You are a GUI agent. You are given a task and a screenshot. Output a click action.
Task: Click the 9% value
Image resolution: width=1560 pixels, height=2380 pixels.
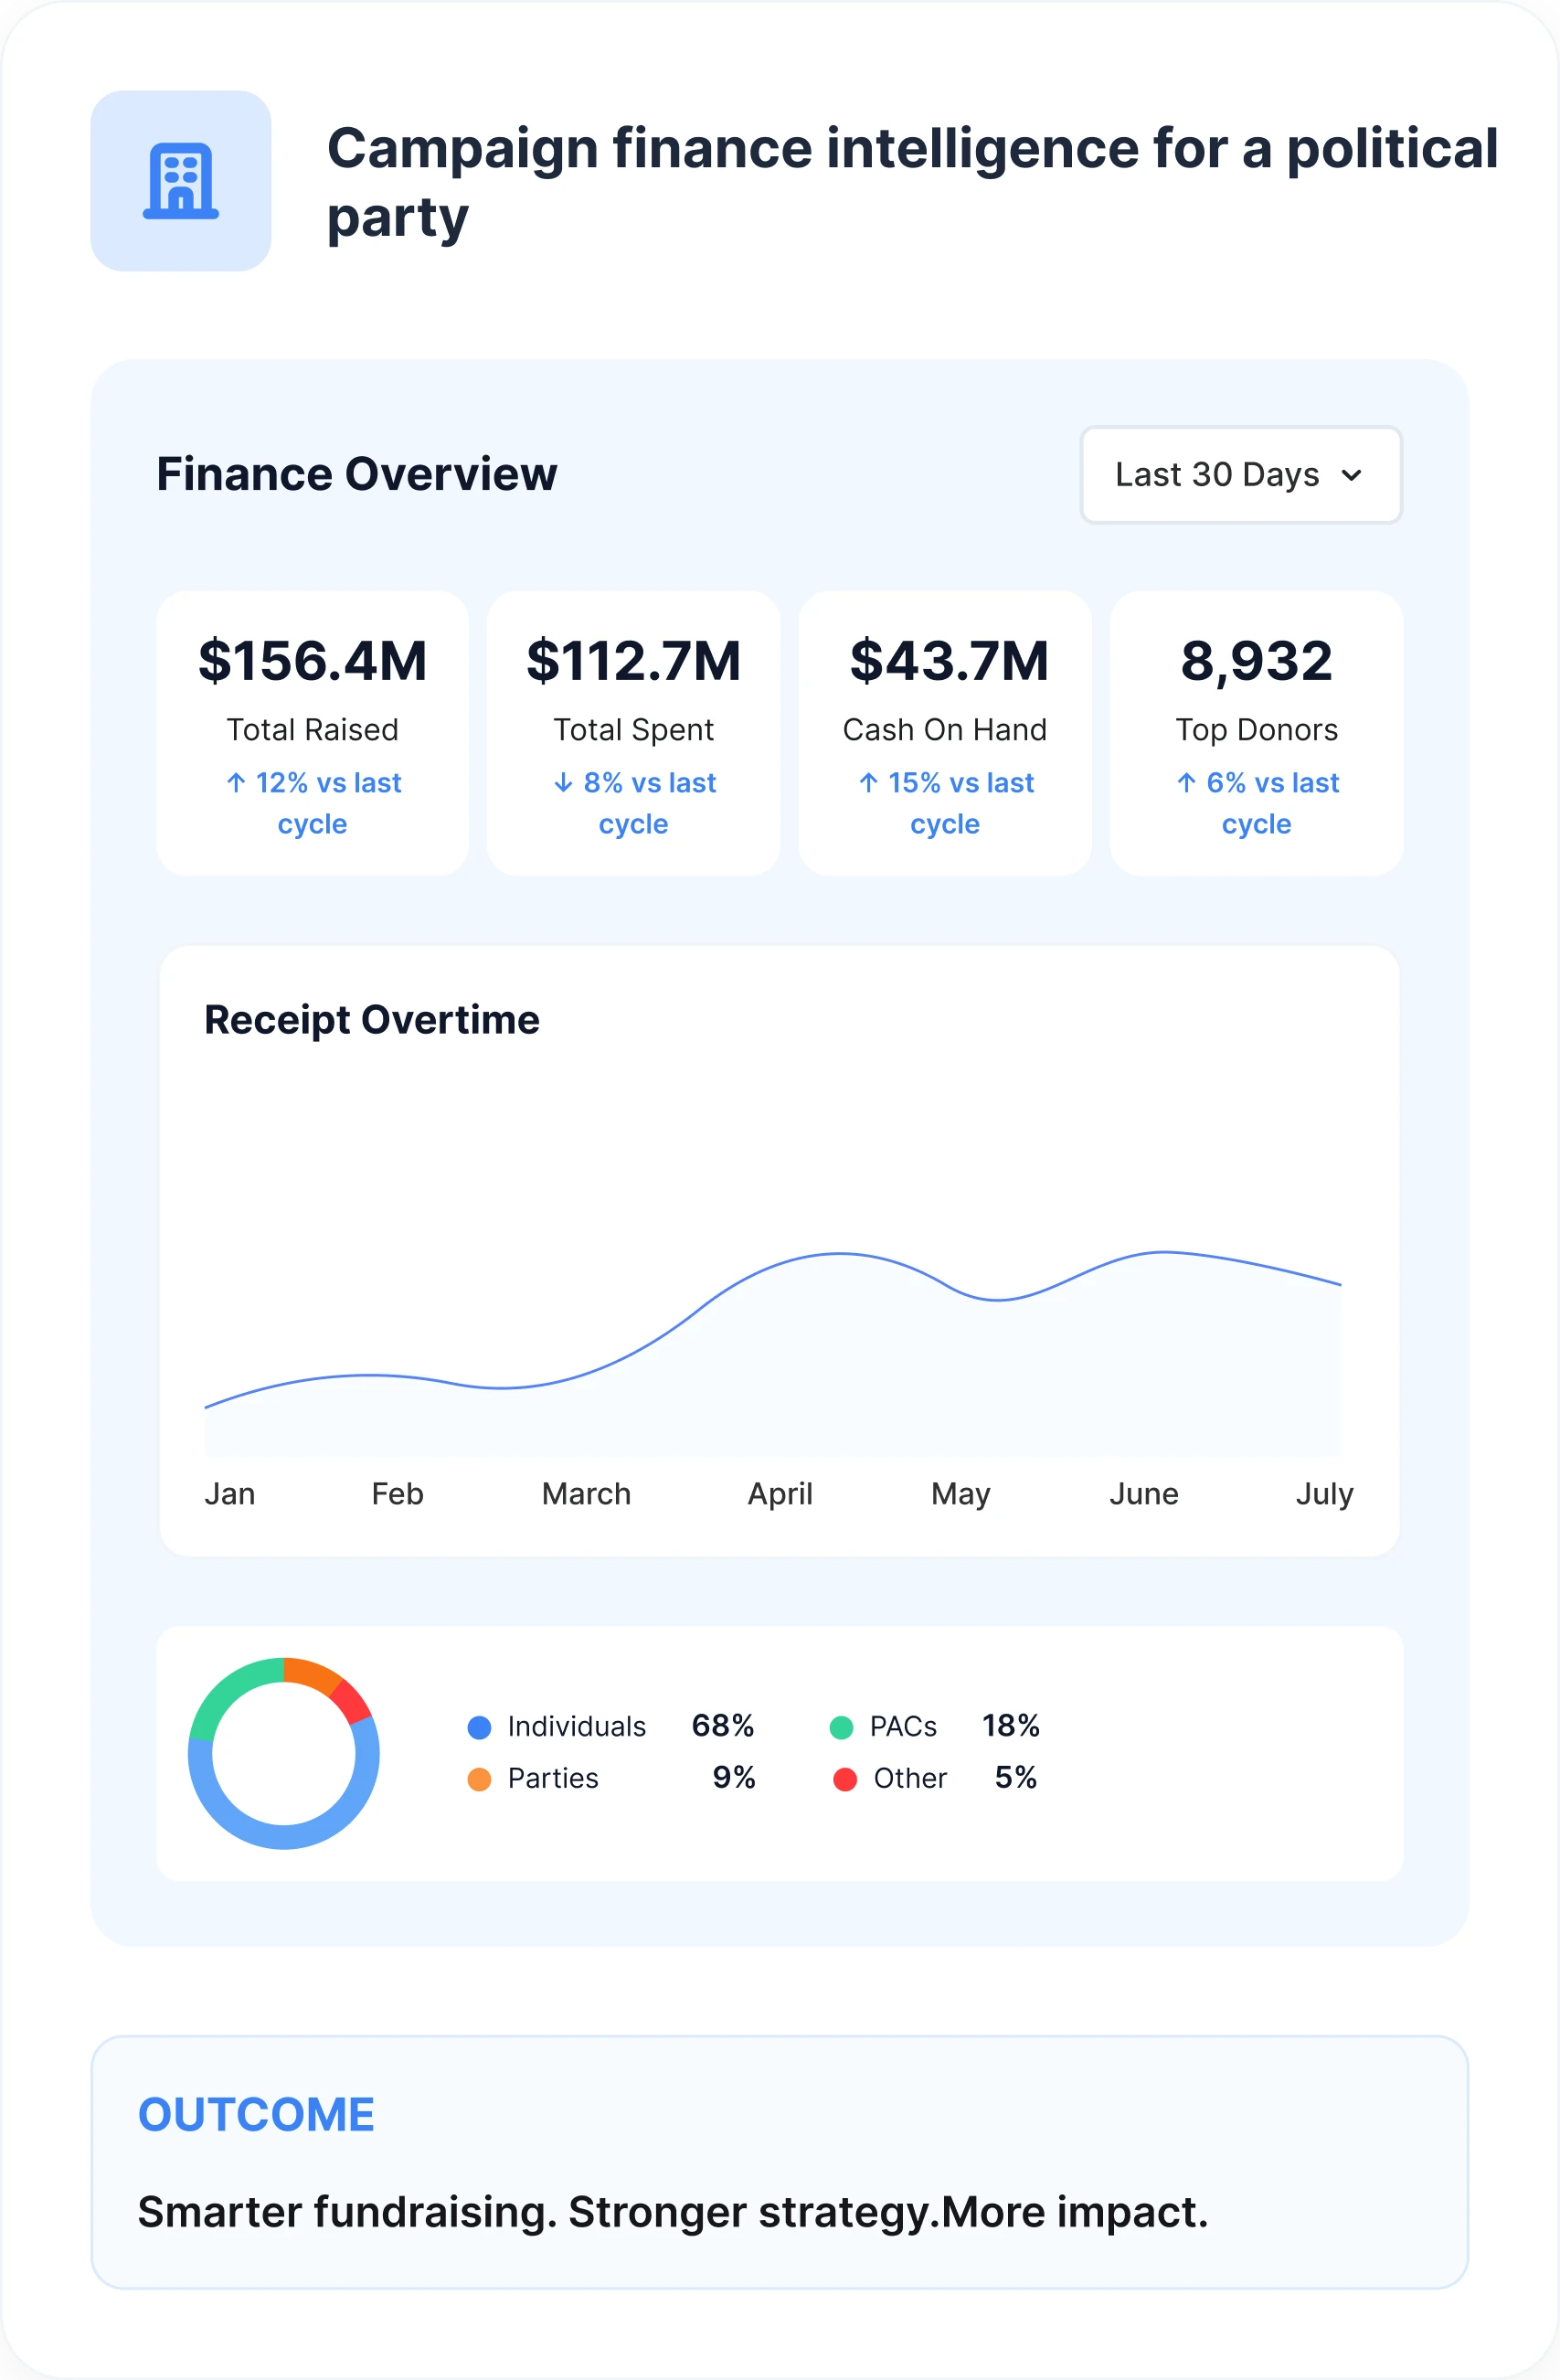[x=734, y=1778]
